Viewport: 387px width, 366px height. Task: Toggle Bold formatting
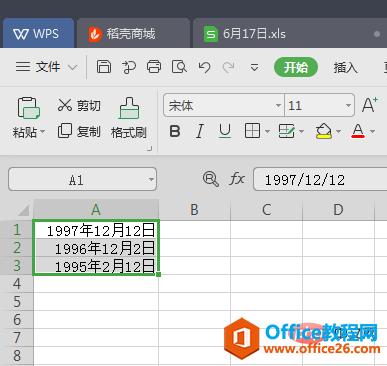pos(175,131)
